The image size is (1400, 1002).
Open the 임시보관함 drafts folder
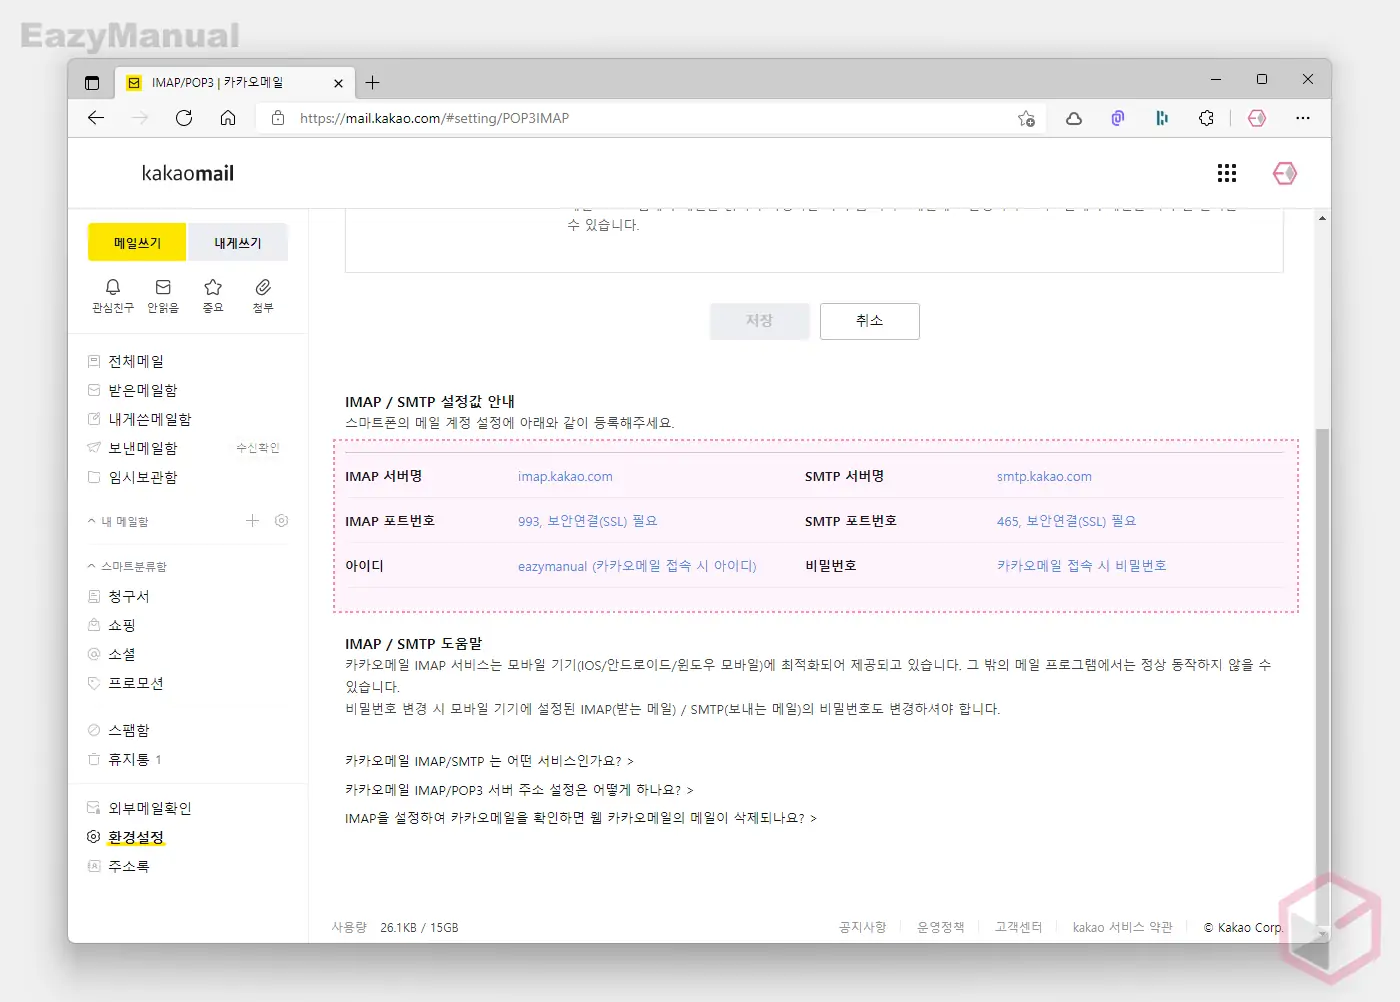[x=143, y=477]
